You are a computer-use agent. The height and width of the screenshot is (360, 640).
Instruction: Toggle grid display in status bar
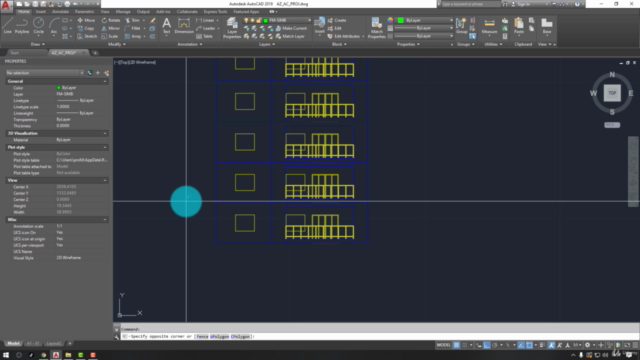[456, 345]
